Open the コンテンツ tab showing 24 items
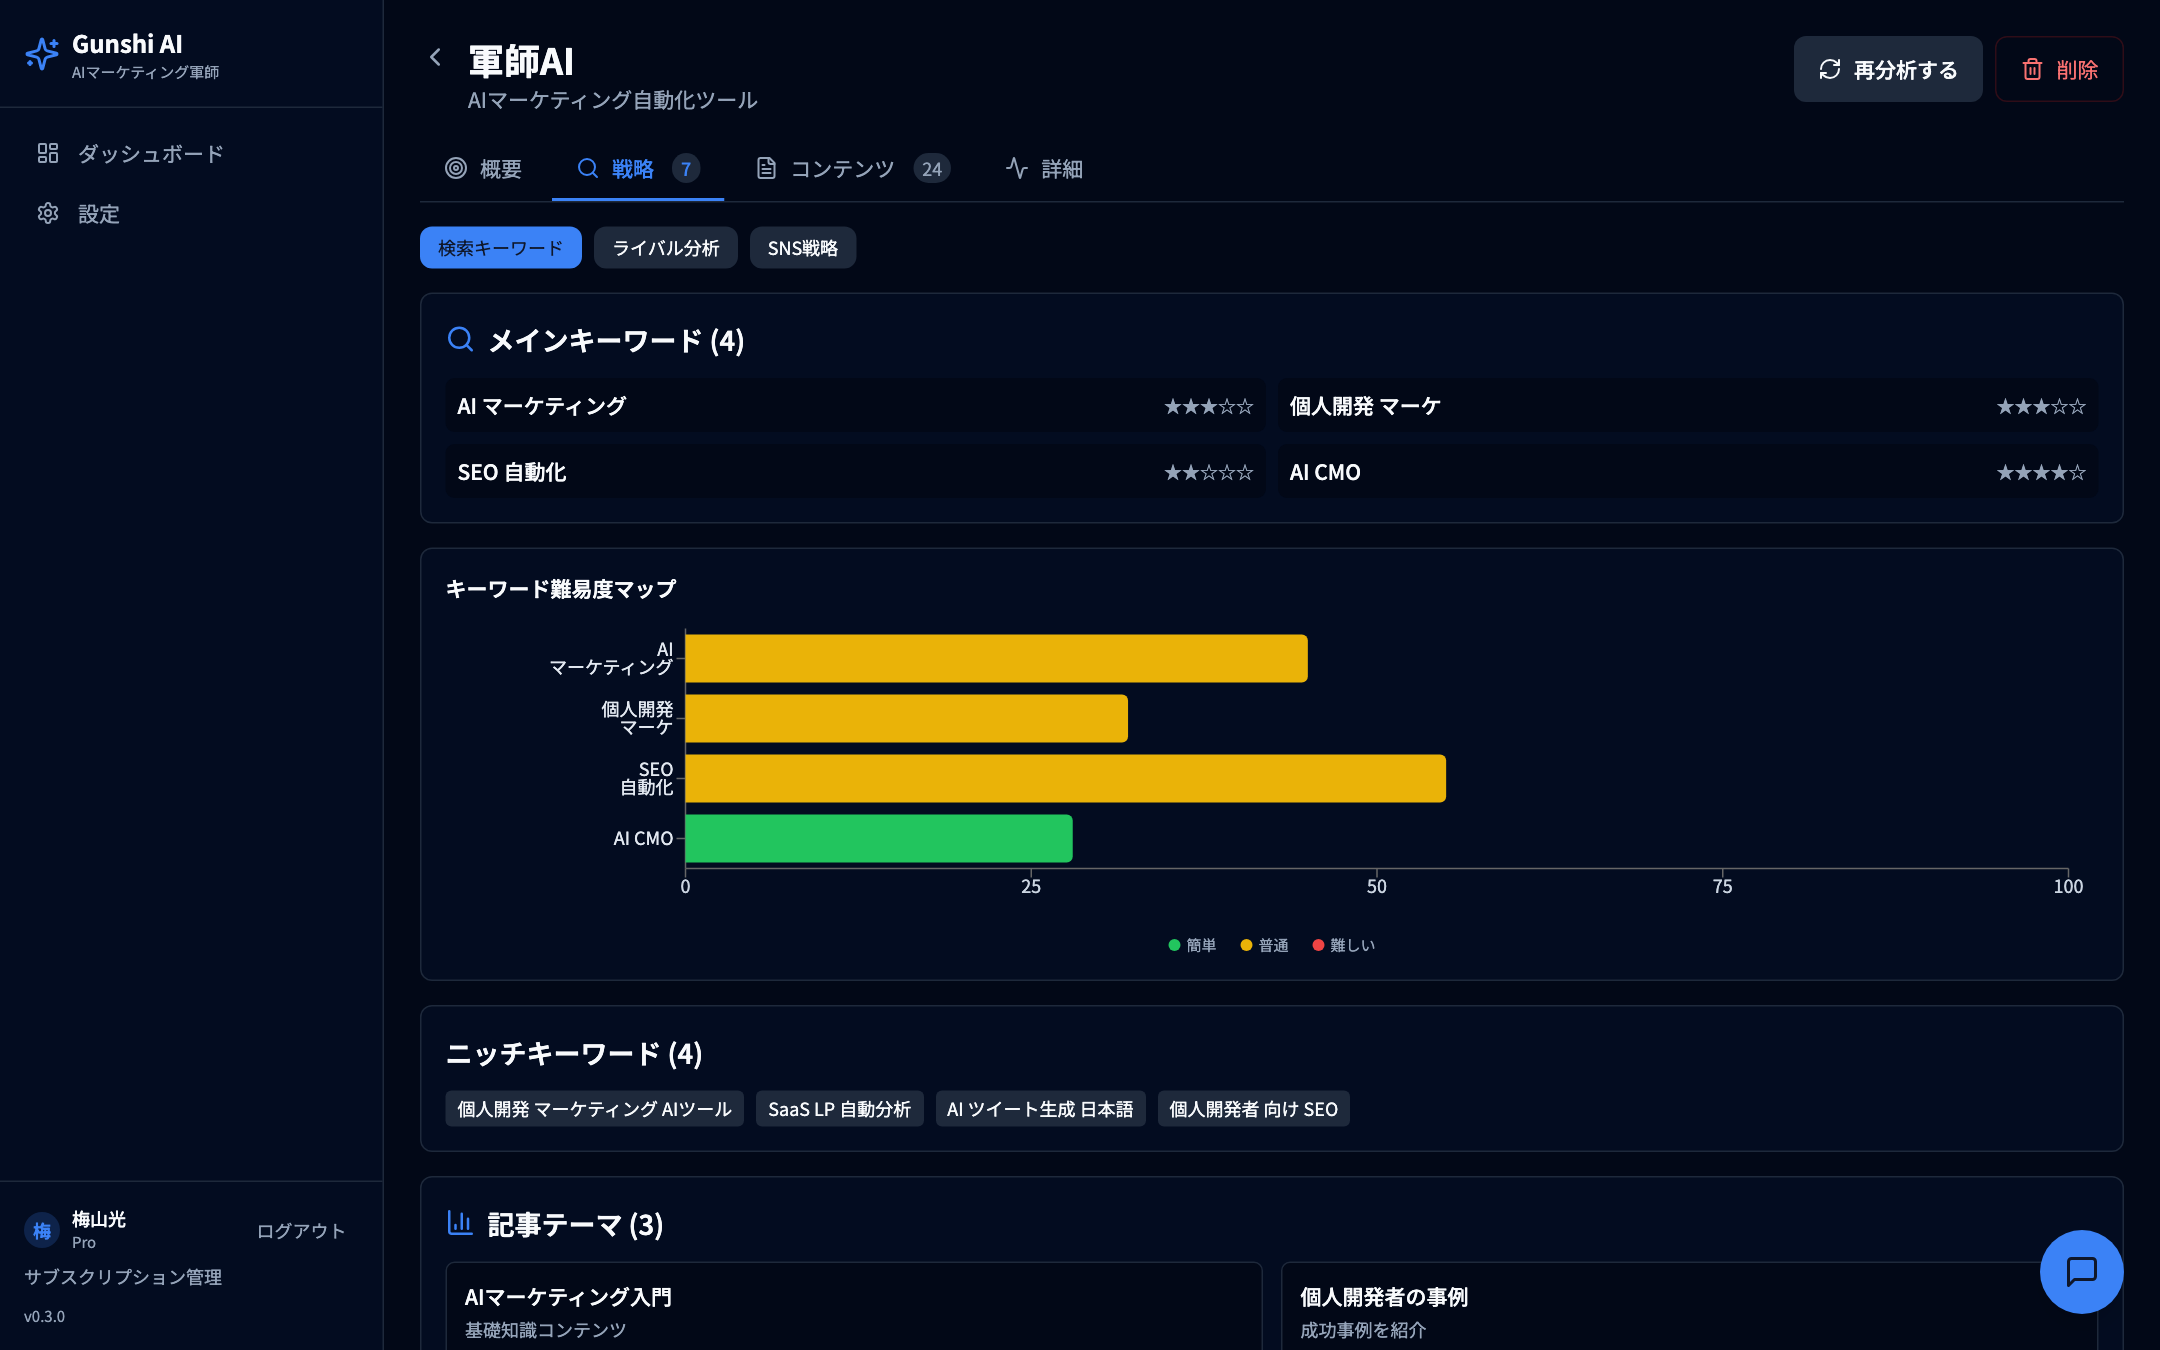This screenshot has height=1350, width=2160. click(843, 169)
